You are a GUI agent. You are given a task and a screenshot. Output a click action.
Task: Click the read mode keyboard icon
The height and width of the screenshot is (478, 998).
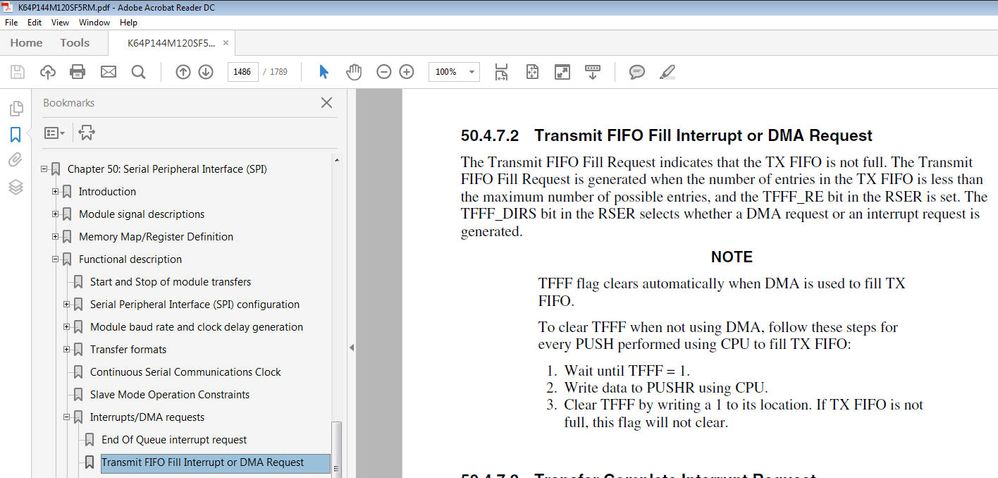point(593,72)
